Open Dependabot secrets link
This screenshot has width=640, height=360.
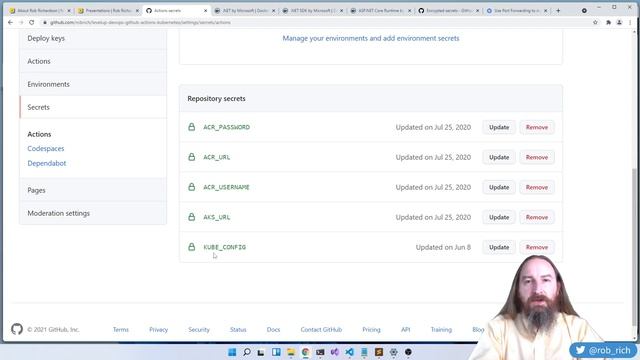click(x=47, y=163)
